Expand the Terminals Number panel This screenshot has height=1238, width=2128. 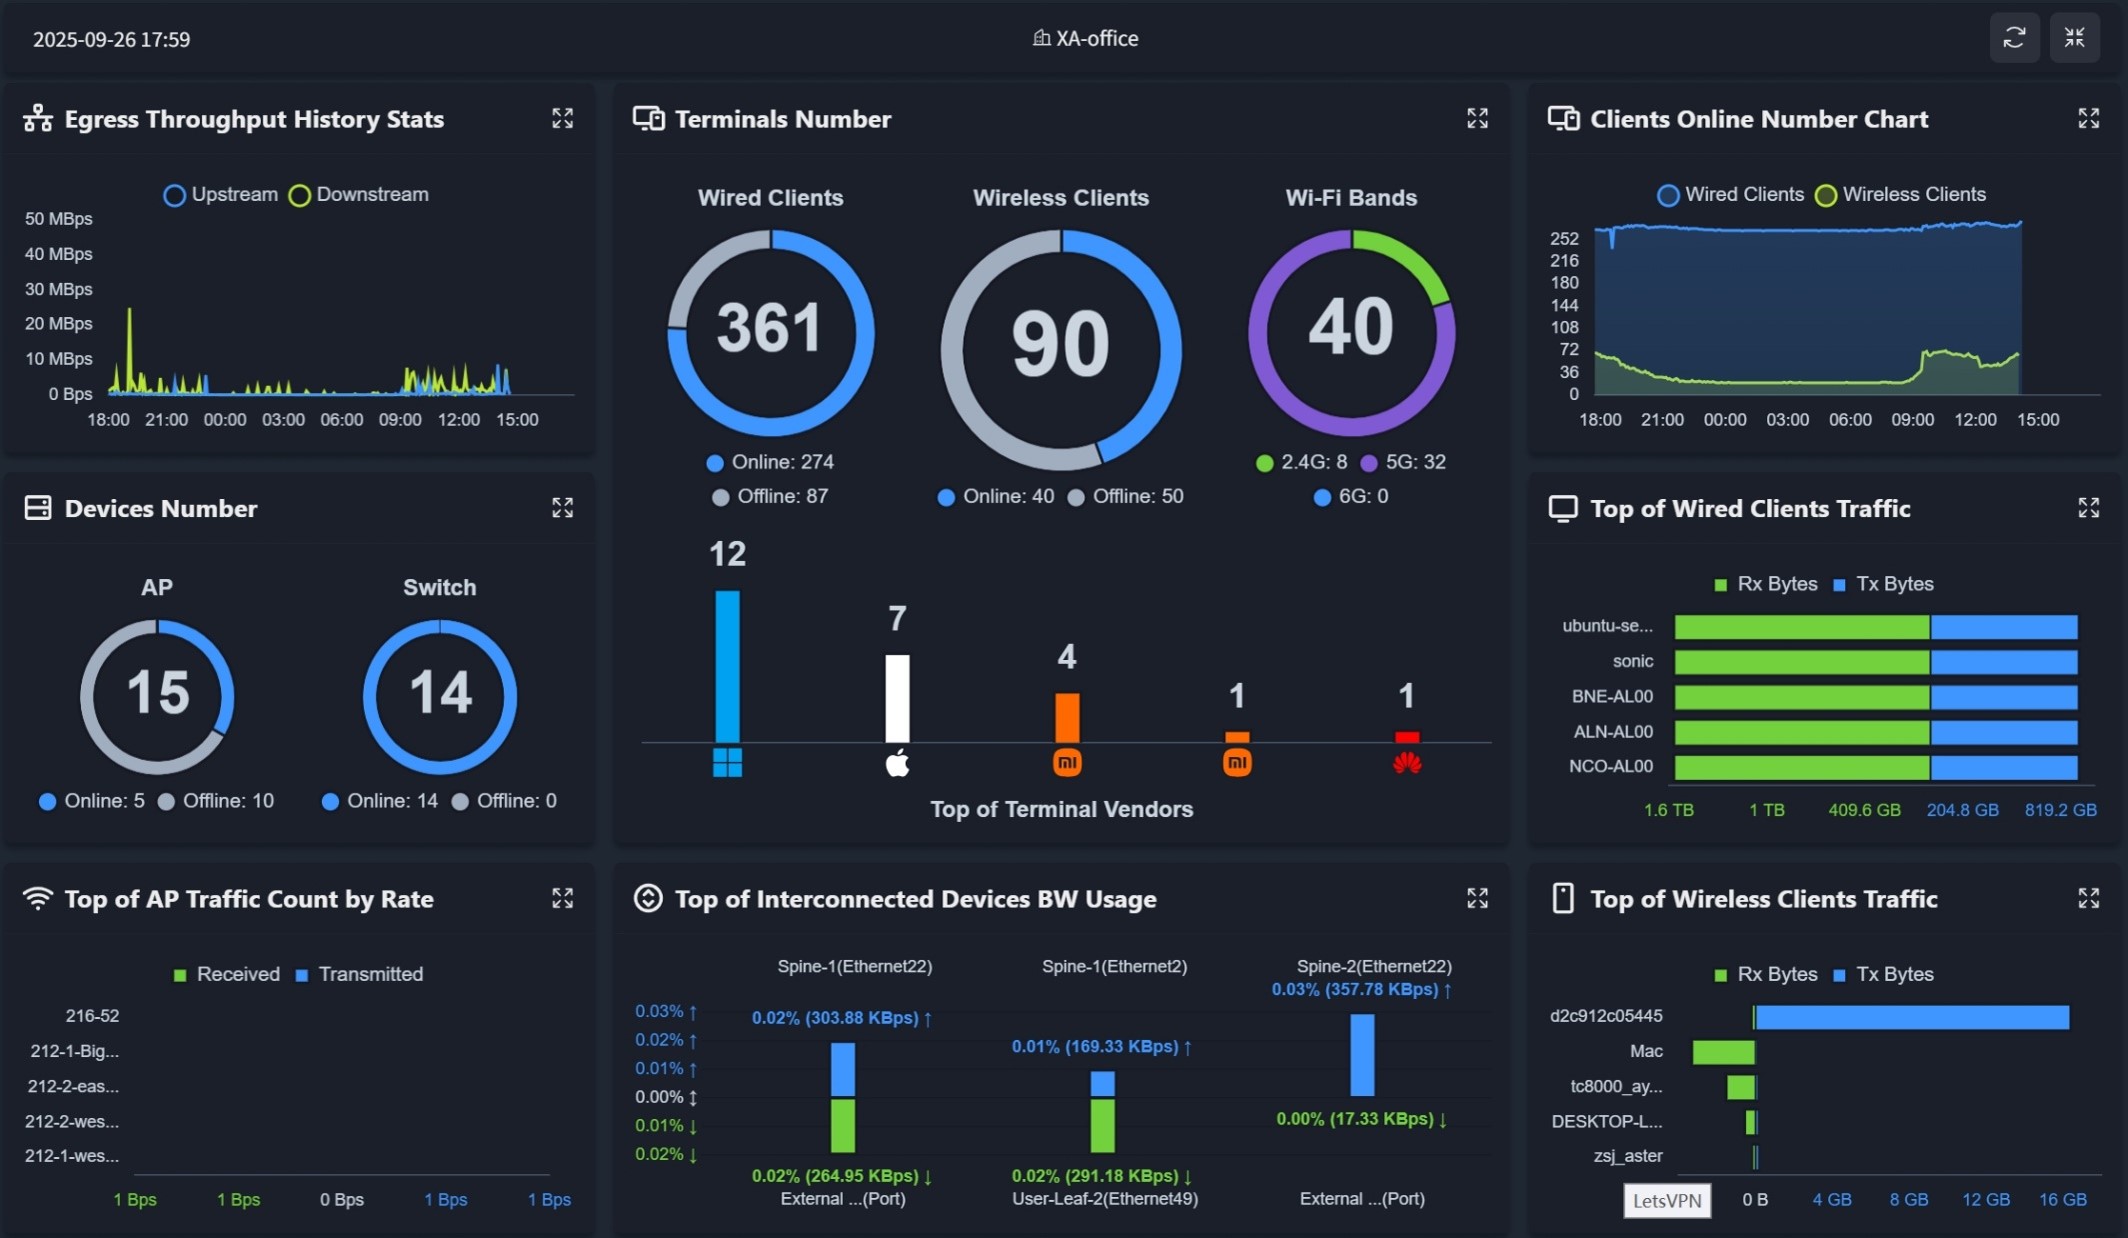tap(1478, 118)
